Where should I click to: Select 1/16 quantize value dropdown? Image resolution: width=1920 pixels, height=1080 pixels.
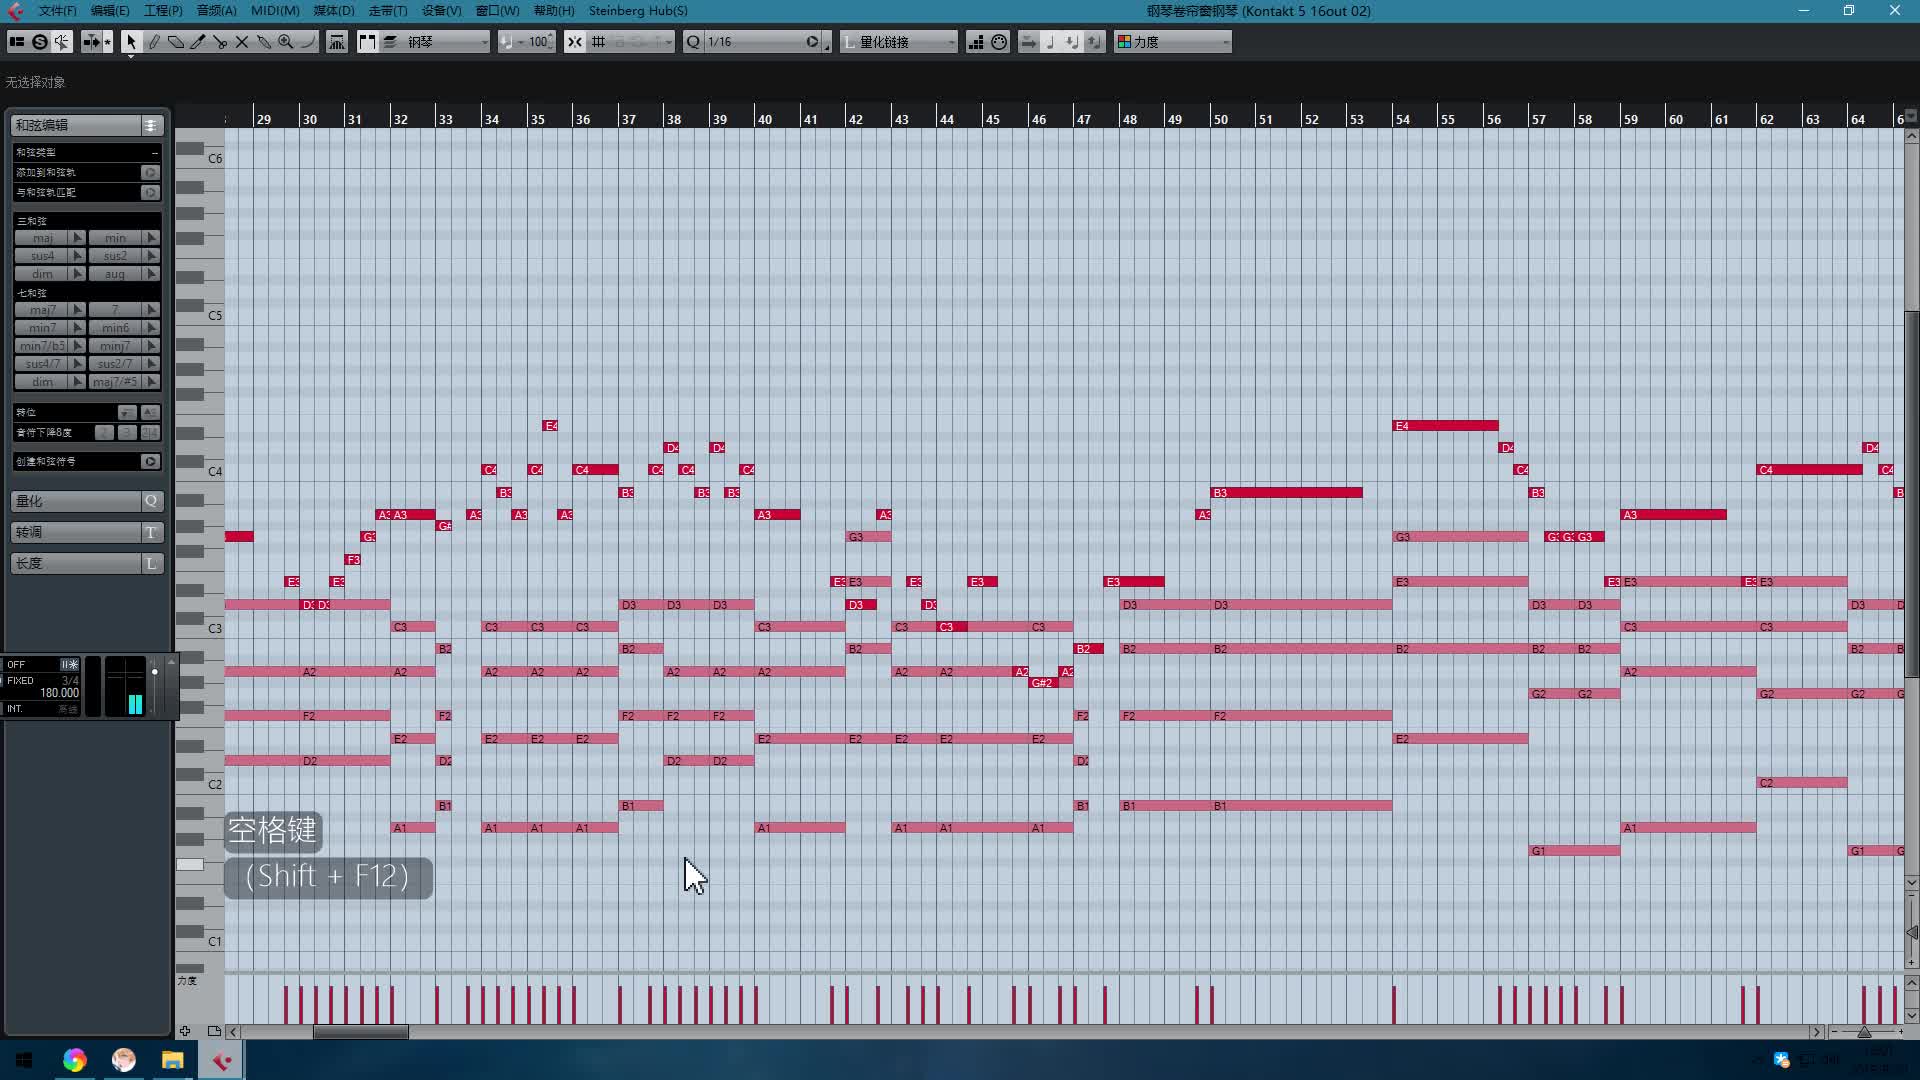(758, 41)
